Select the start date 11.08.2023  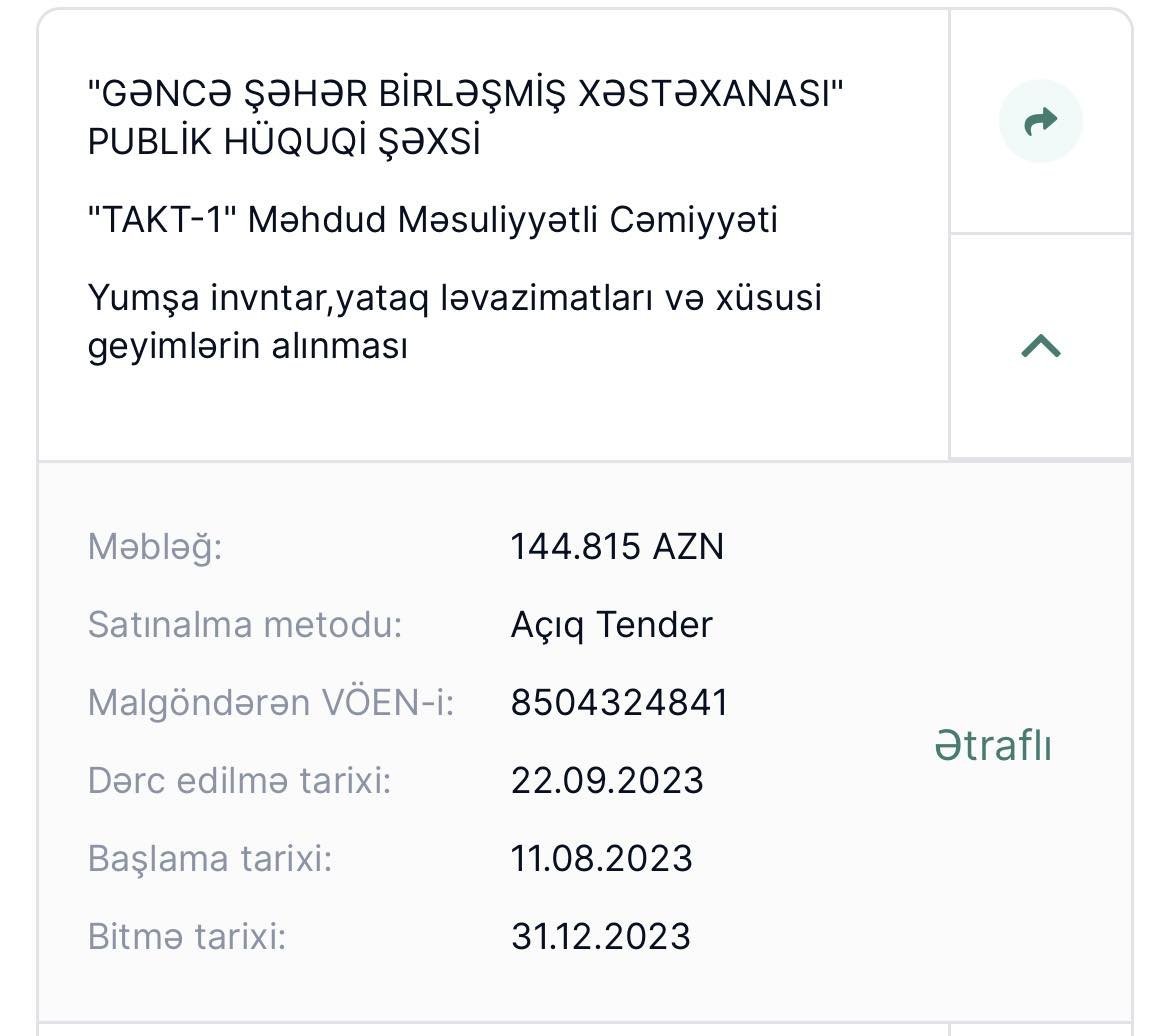coord(601,859)
